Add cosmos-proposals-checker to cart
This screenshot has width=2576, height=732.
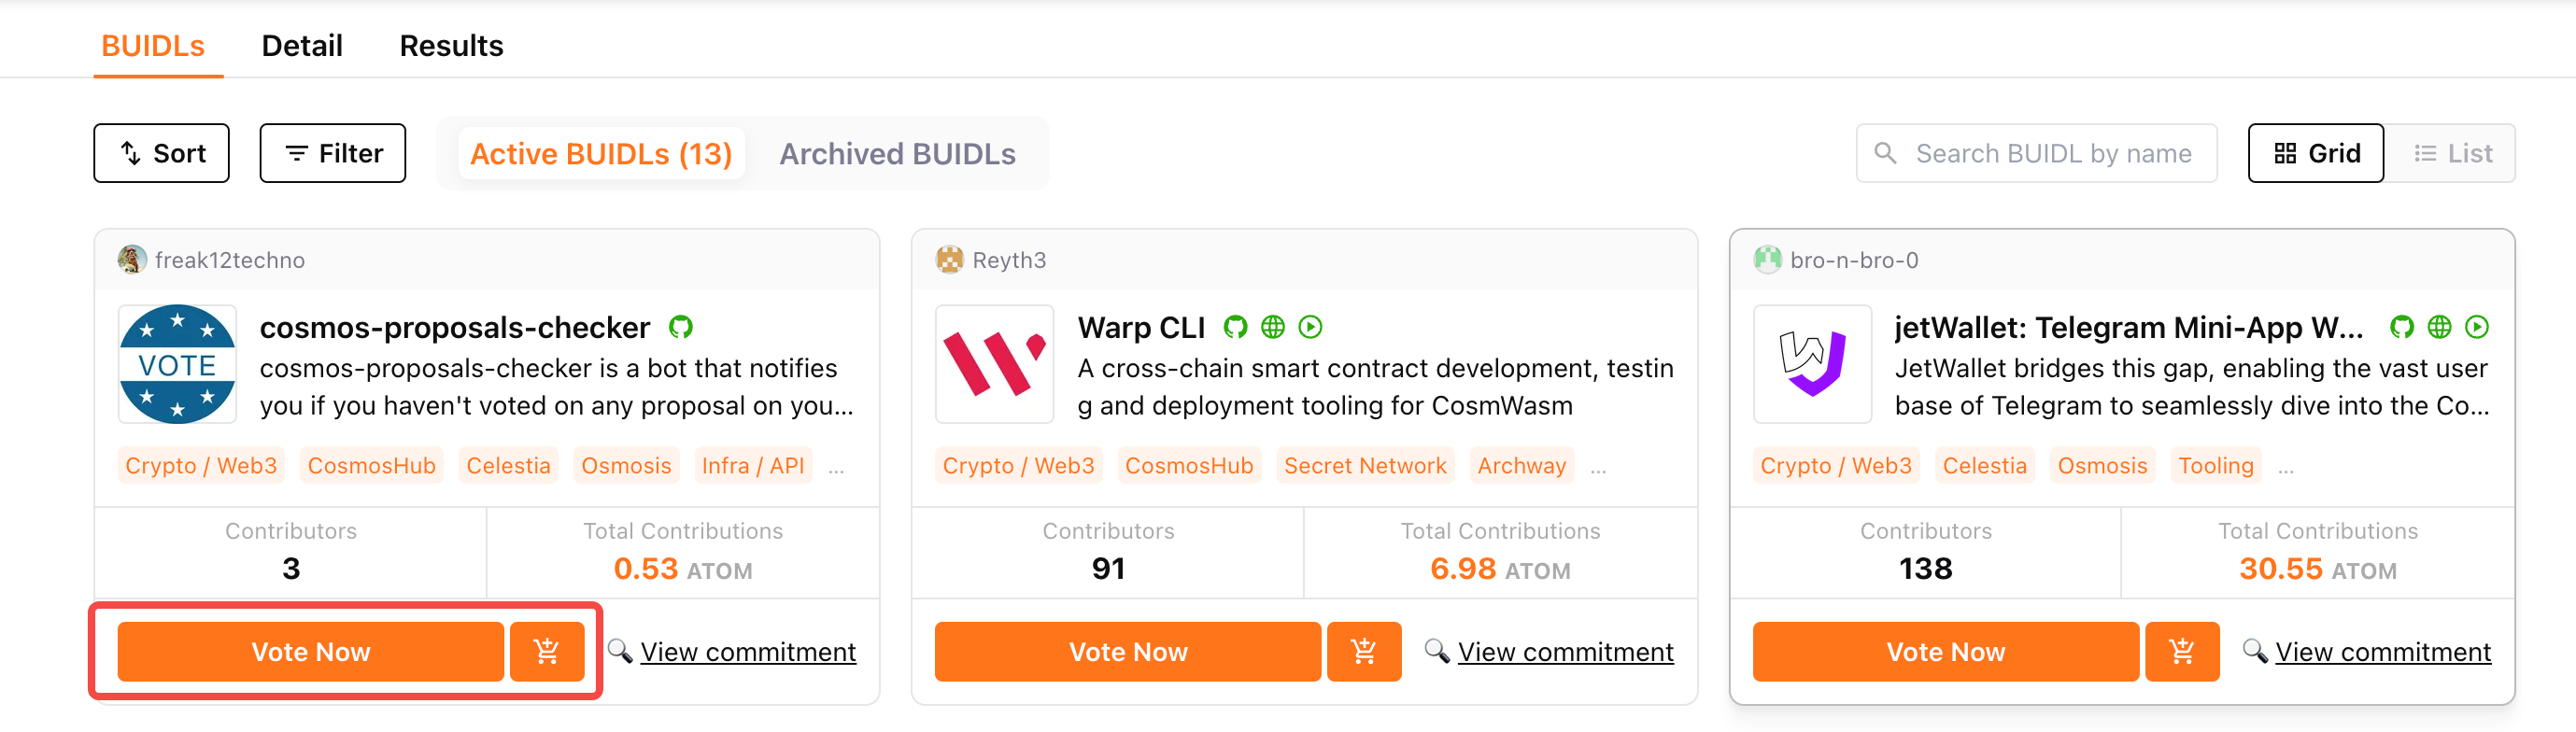[x=547, y=652]
